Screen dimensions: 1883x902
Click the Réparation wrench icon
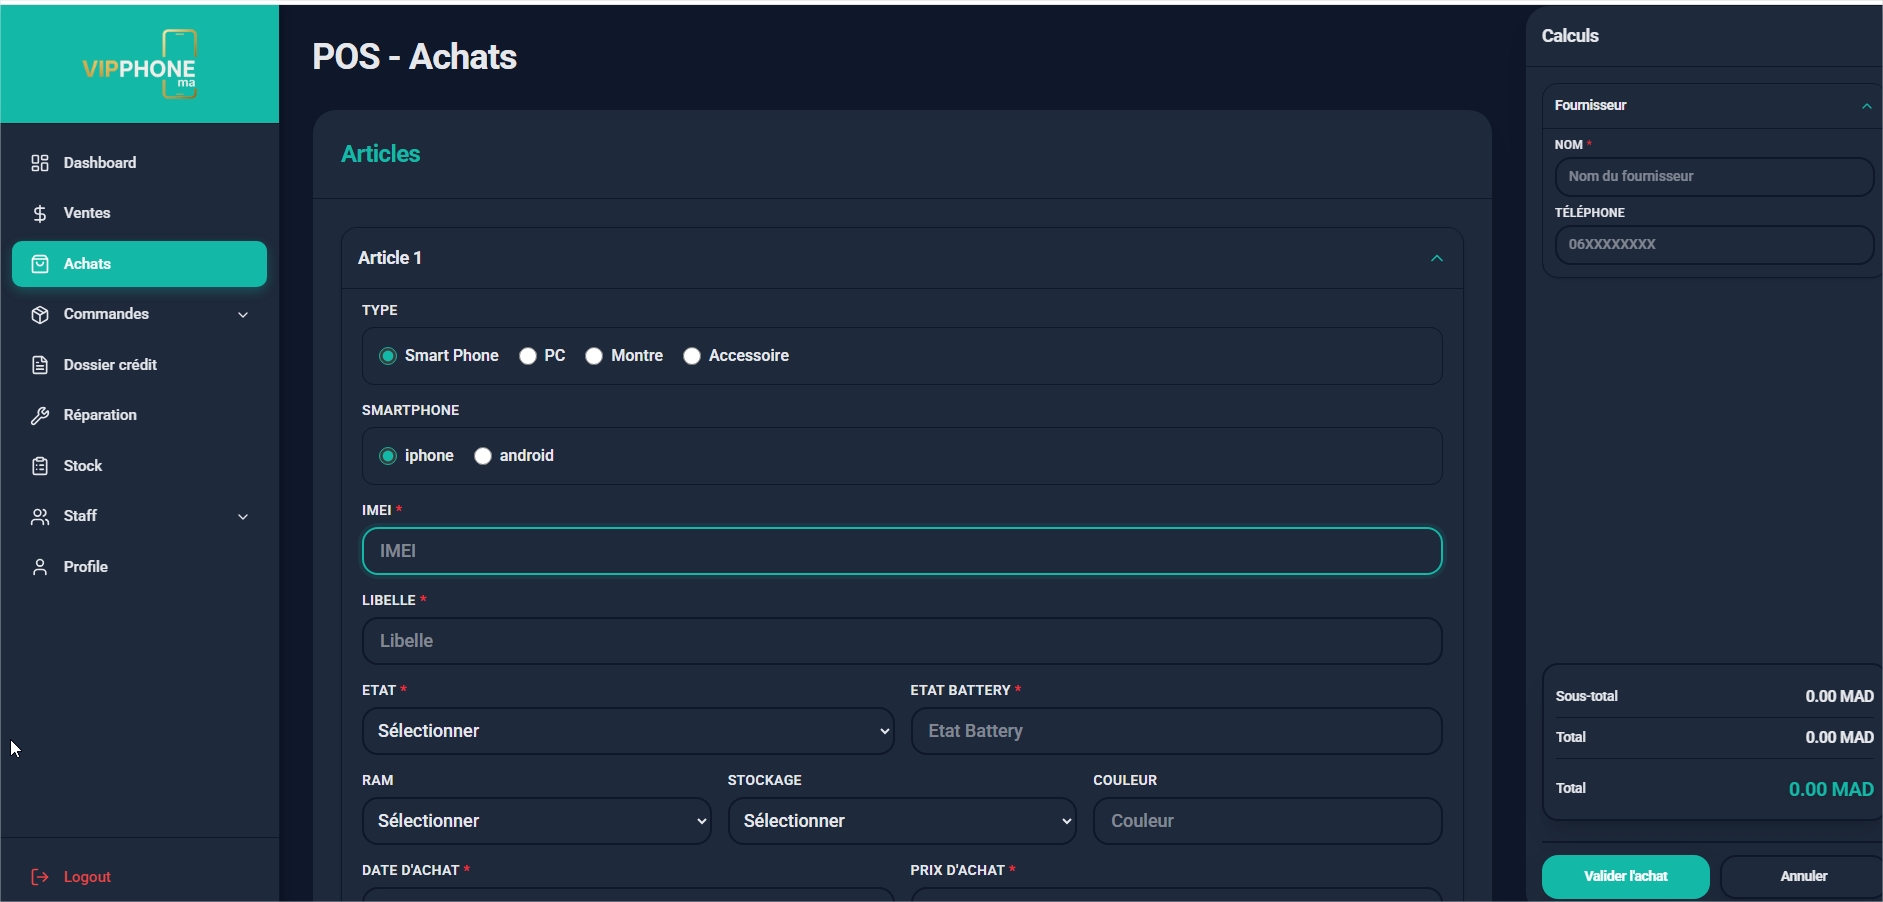(x=40, y=416)
